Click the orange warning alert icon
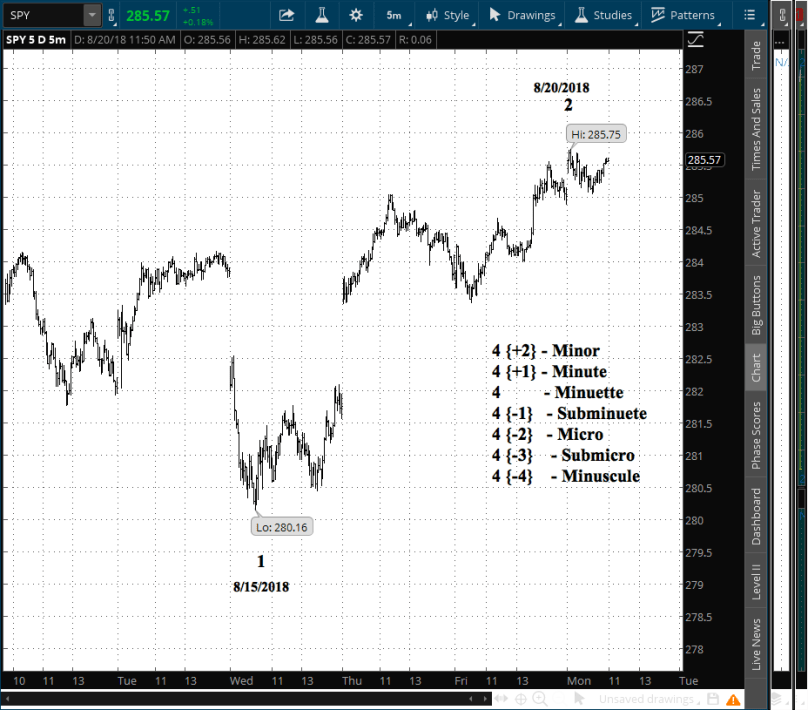The image size is (808, 710). click(x=735, y=698)
